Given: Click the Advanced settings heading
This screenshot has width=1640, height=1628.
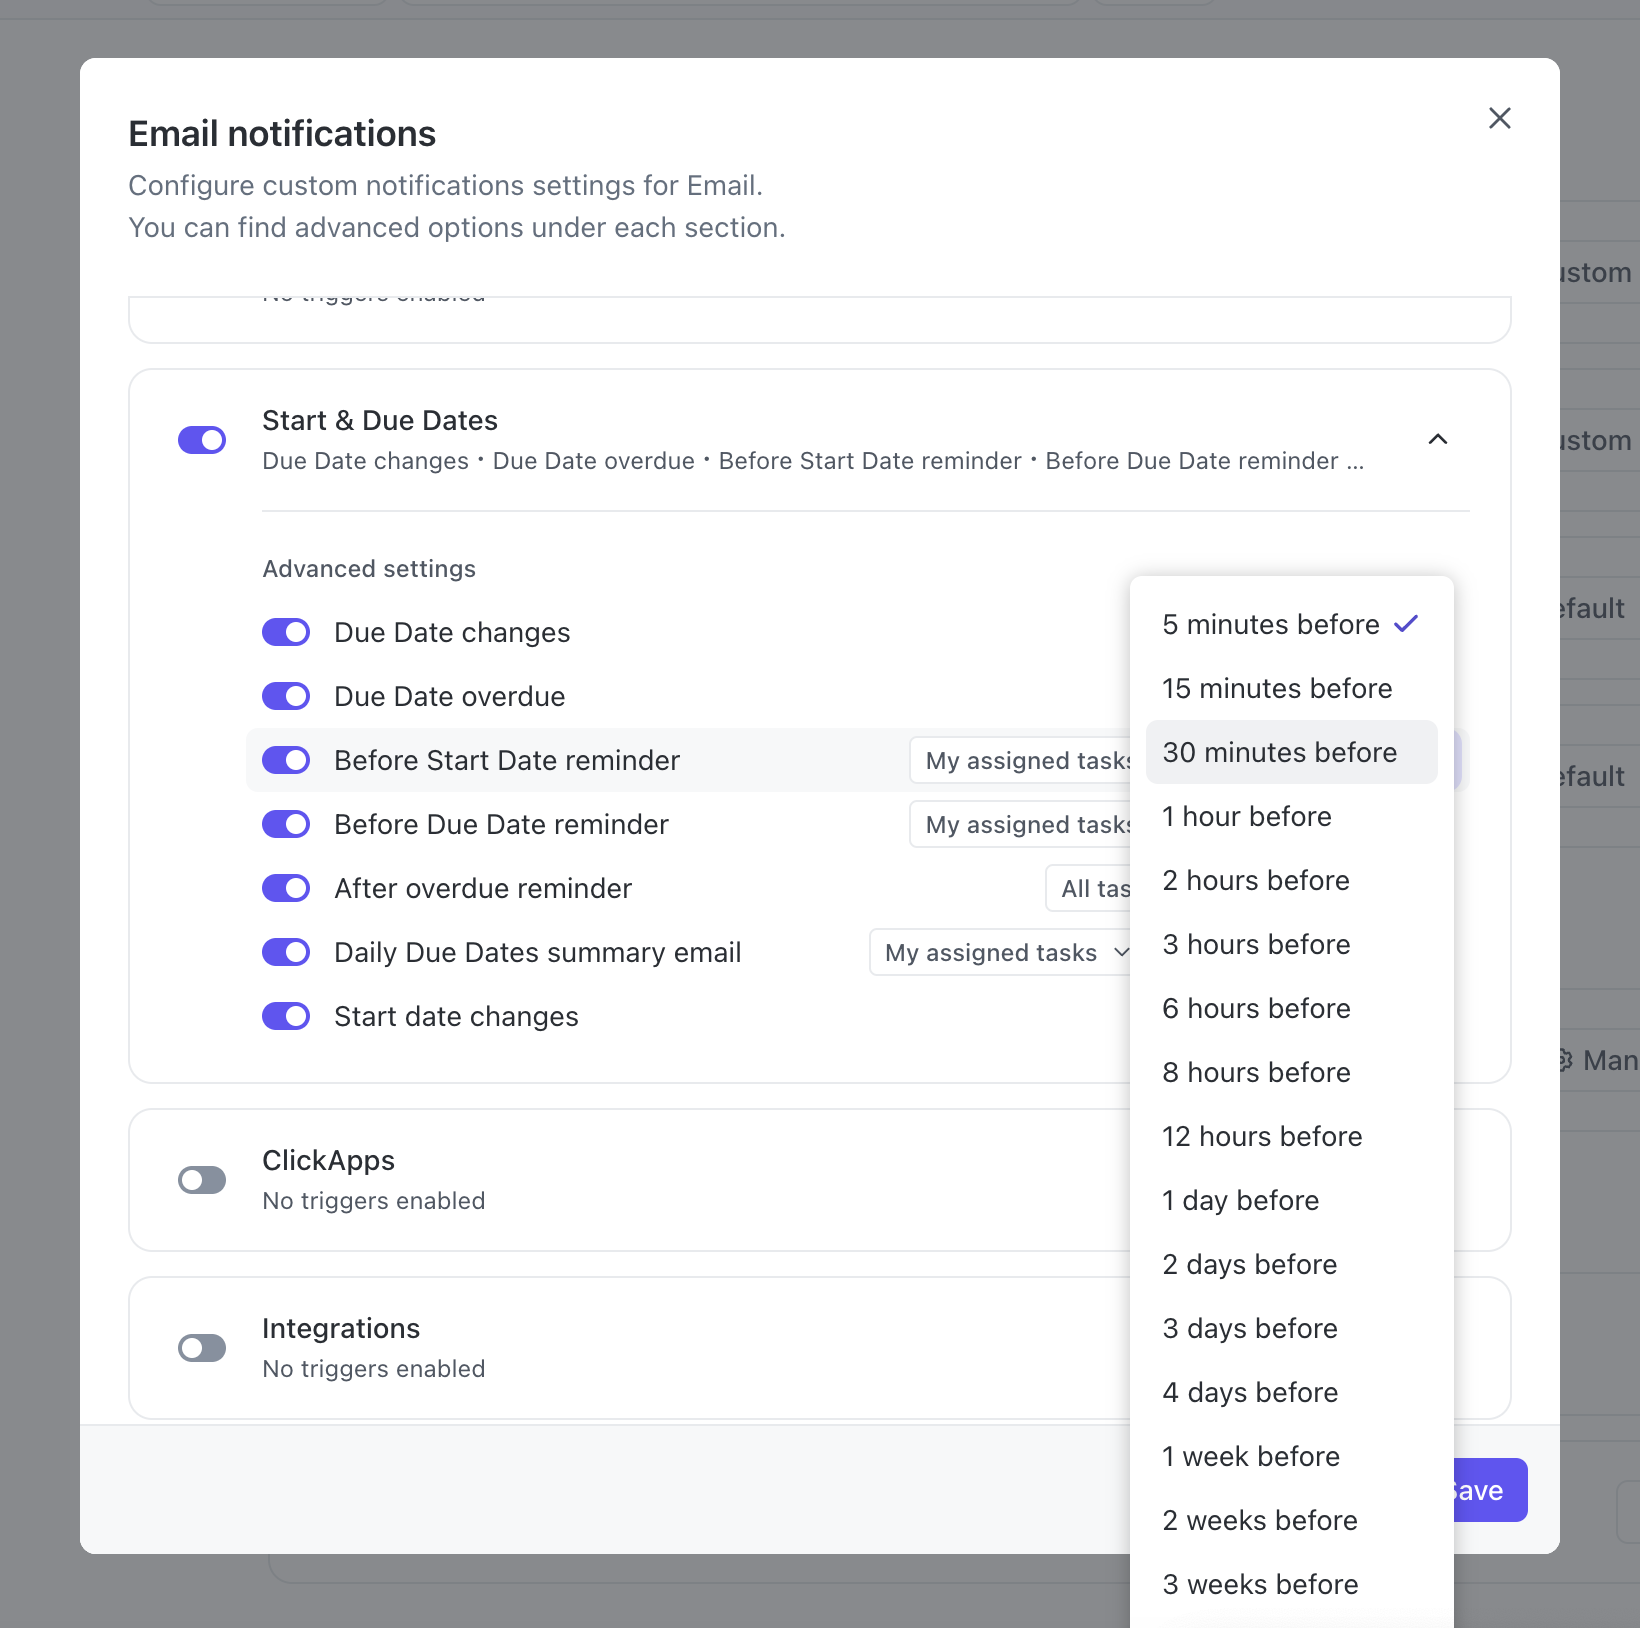Looking at the screenshot, I should tap(369, 568).
